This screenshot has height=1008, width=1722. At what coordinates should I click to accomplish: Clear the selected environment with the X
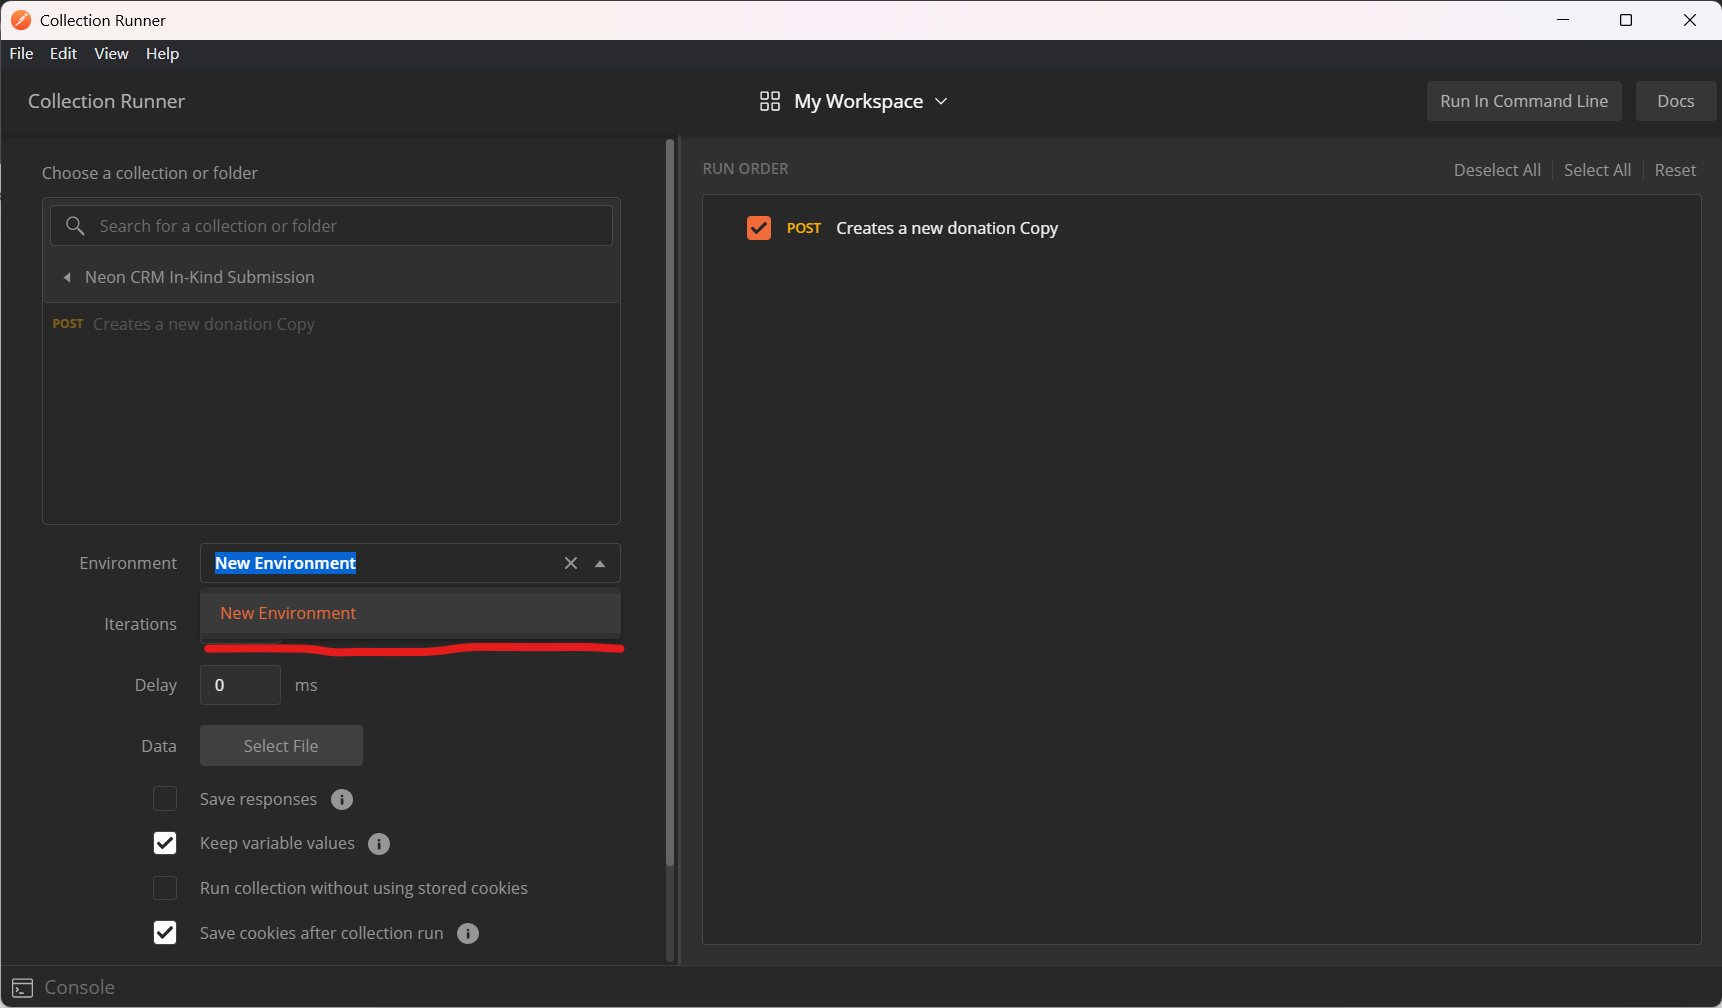coord(571,563)
